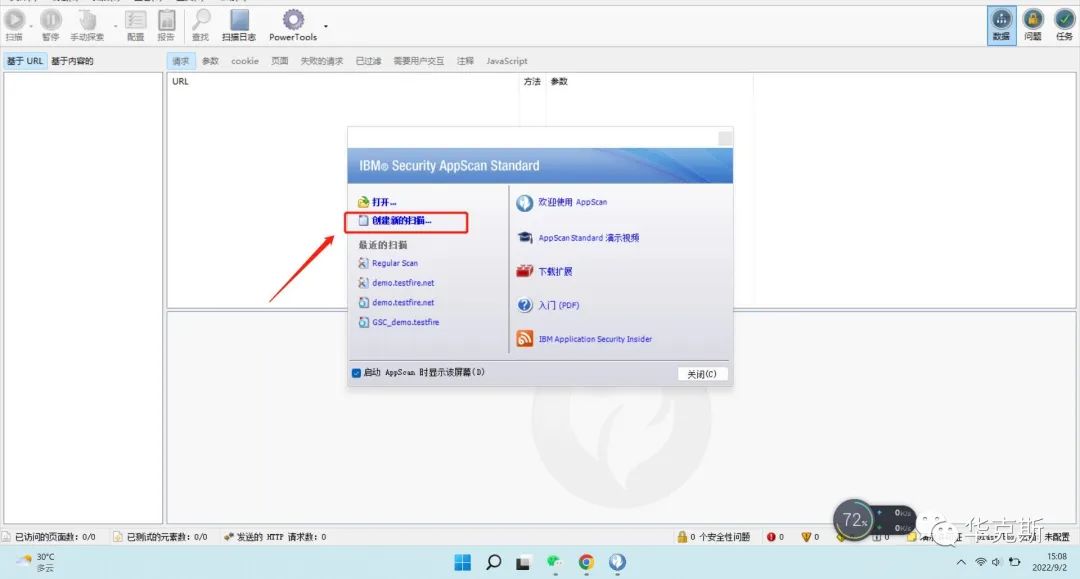The width and height of the screenshot is (1080, 579).
Task: Click the 创建新的扫描 link
Action: click(402, 220)
